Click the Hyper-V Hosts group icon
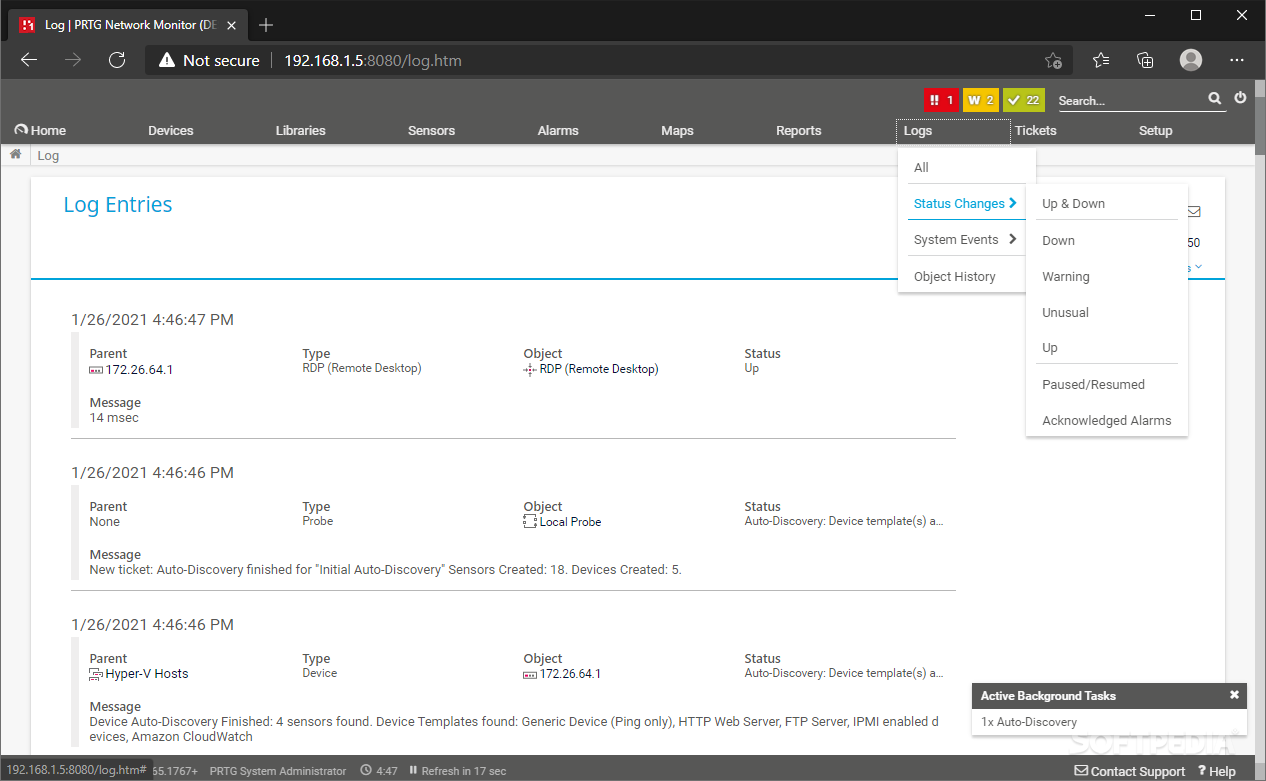 tap(96, 674)
